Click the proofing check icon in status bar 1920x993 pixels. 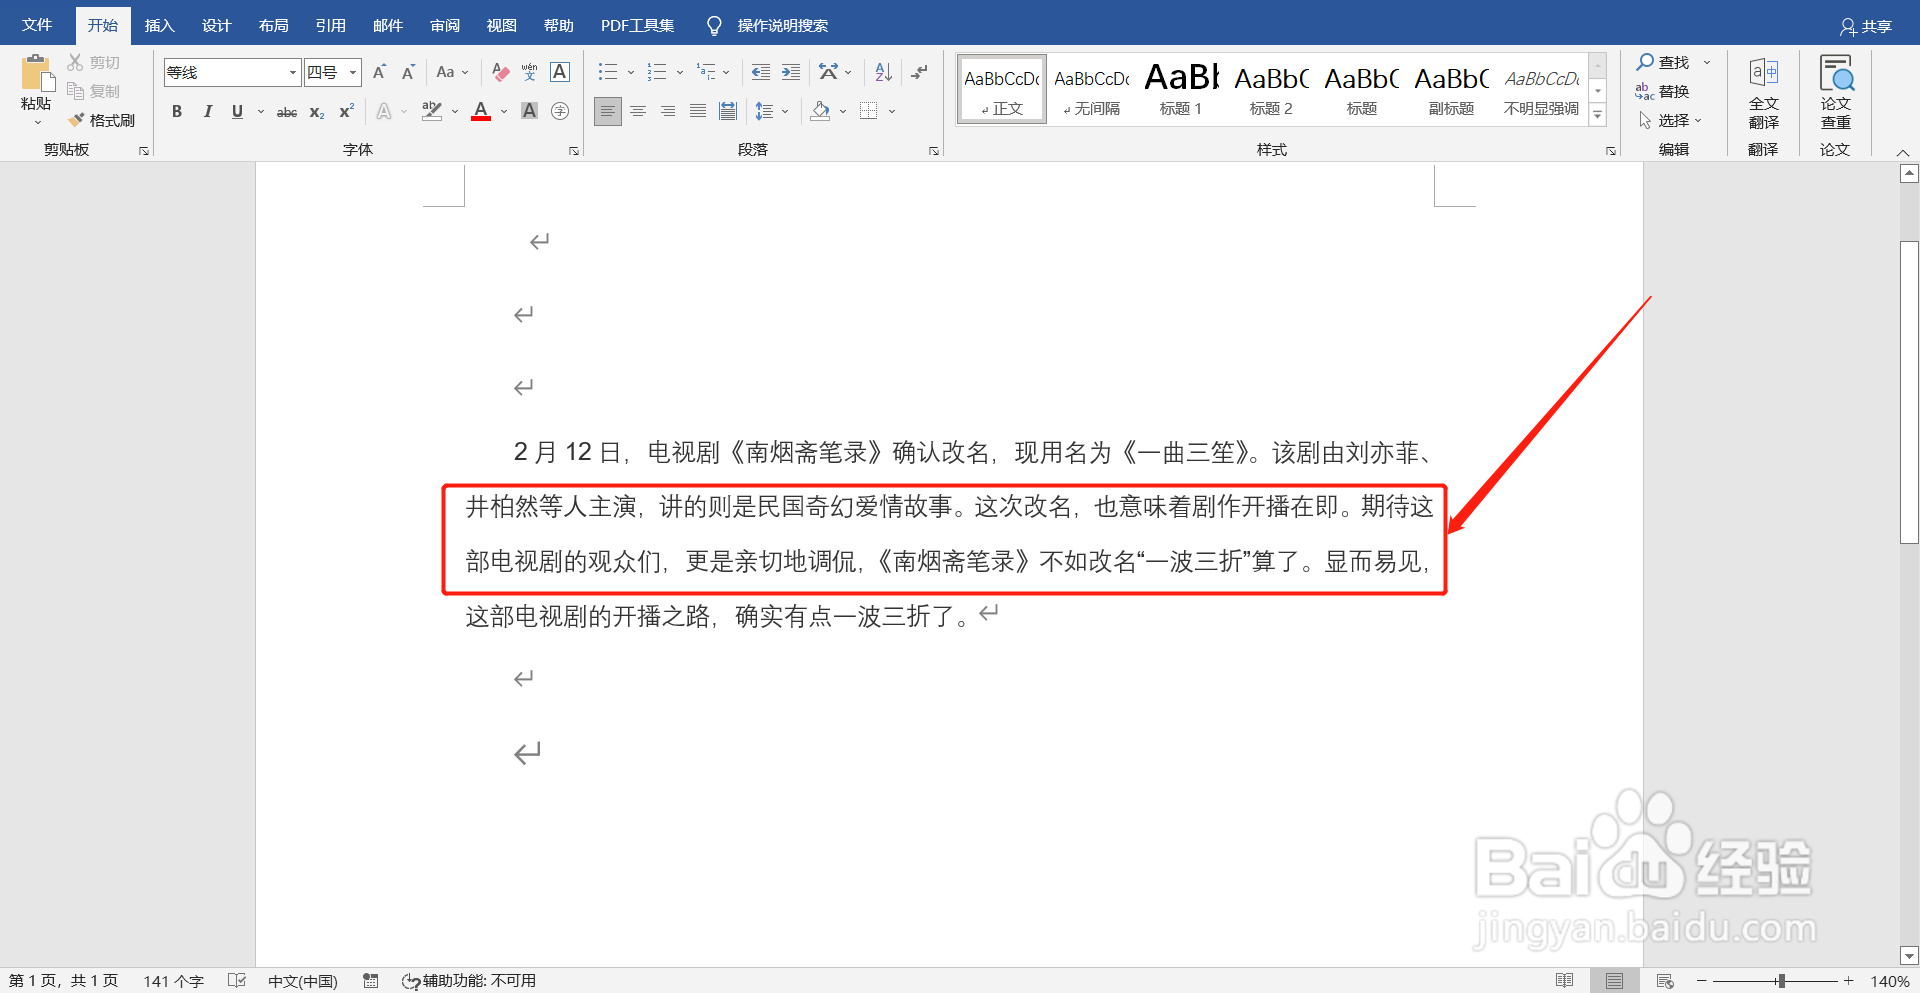pos(237,981)
